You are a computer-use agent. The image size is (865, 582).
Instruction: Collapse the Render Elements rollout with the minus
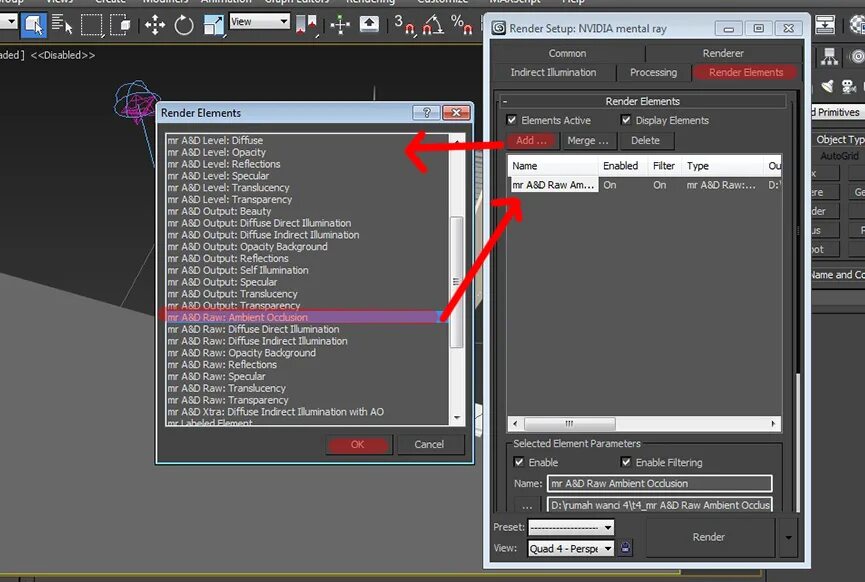(505, 102)
